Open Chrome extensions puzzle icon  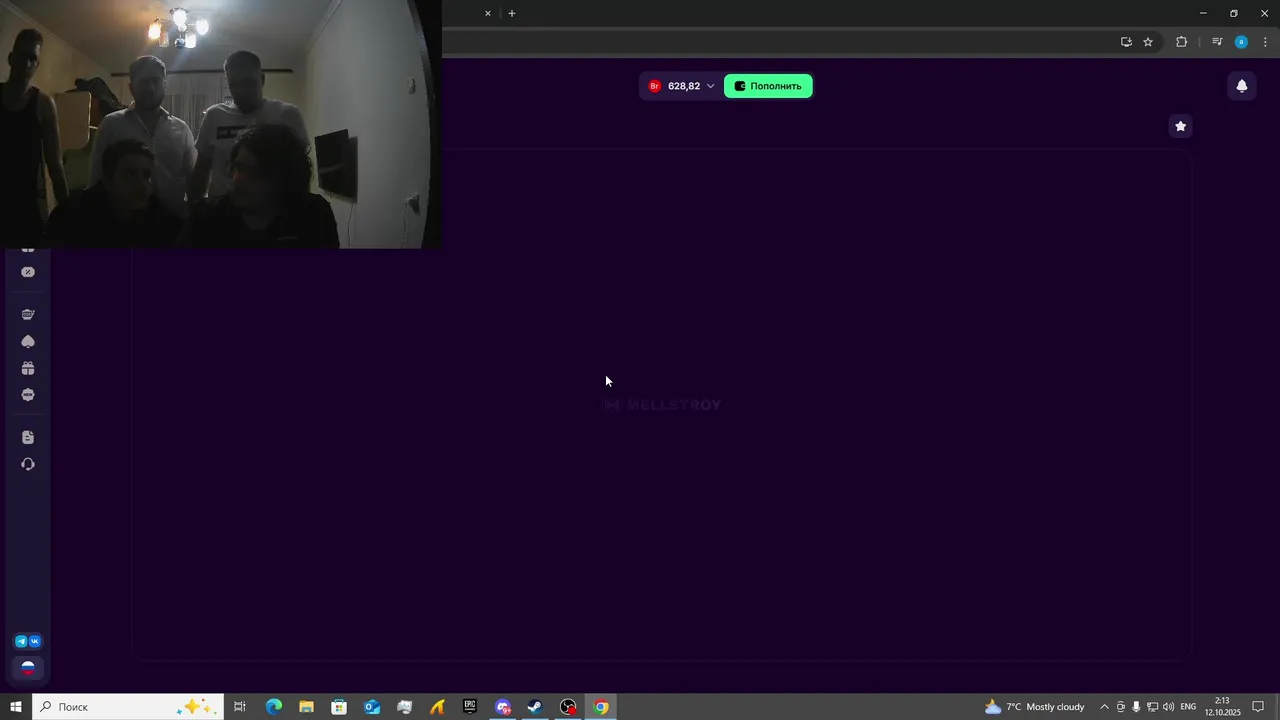point(1181,42)
